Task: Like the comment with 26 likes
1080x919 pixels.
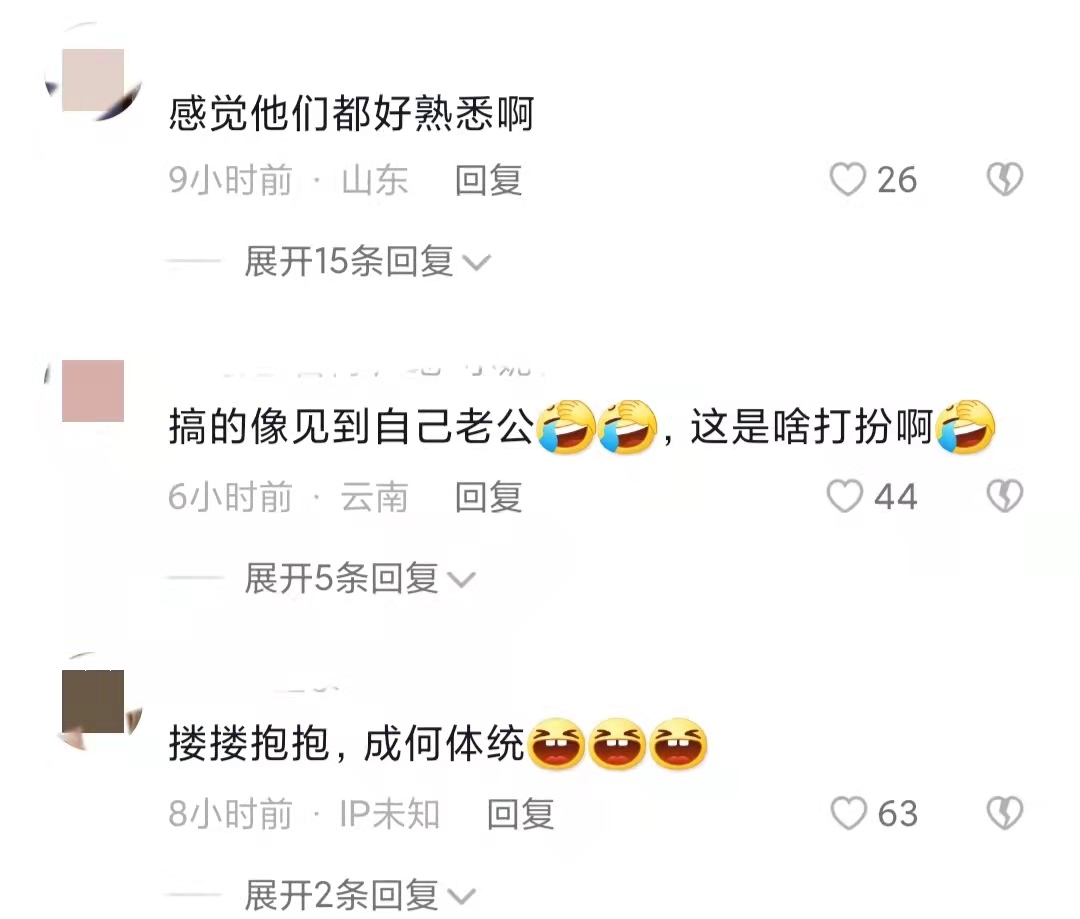Action: click(847, 180)
